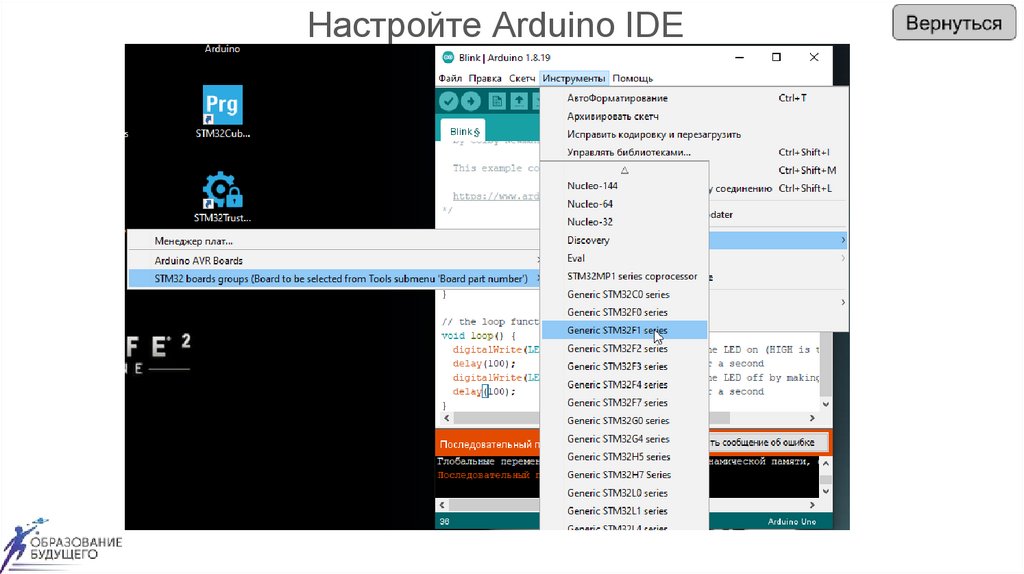Select Discovery board group
The image size is (1024, 574).
pos(624,240)
